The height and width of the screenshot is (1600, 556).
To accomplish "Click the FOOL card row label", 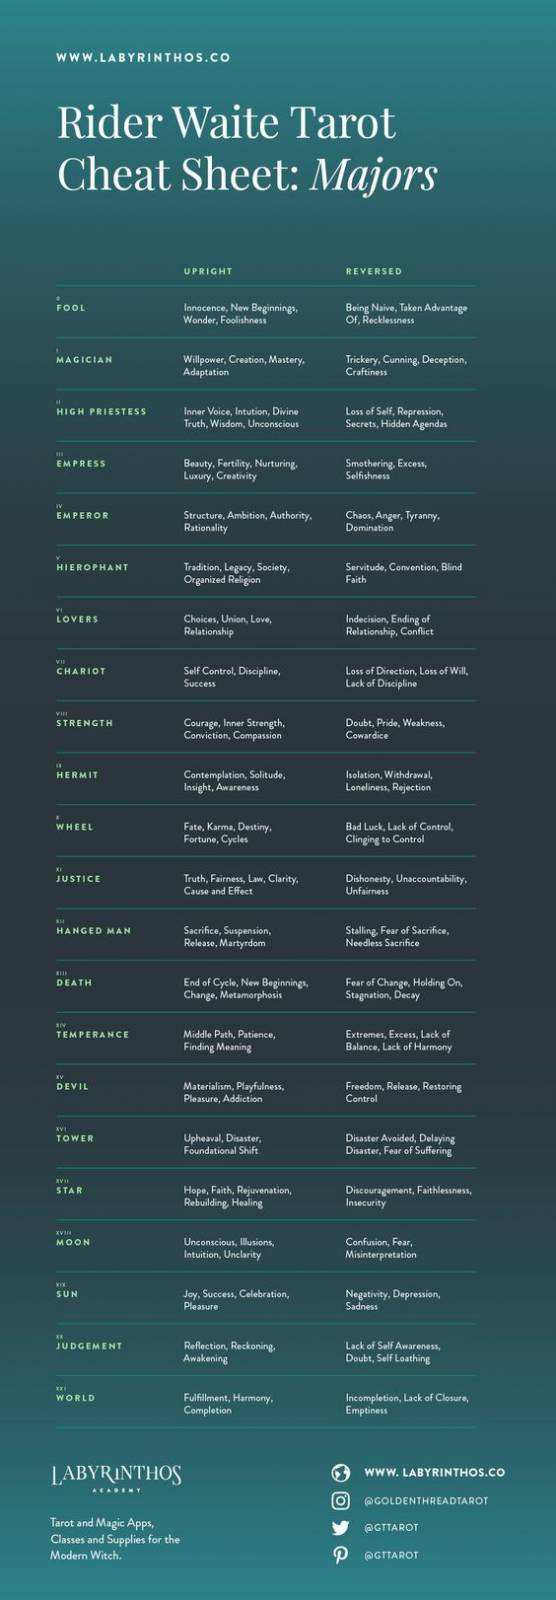I will click(x=71, y=307).
